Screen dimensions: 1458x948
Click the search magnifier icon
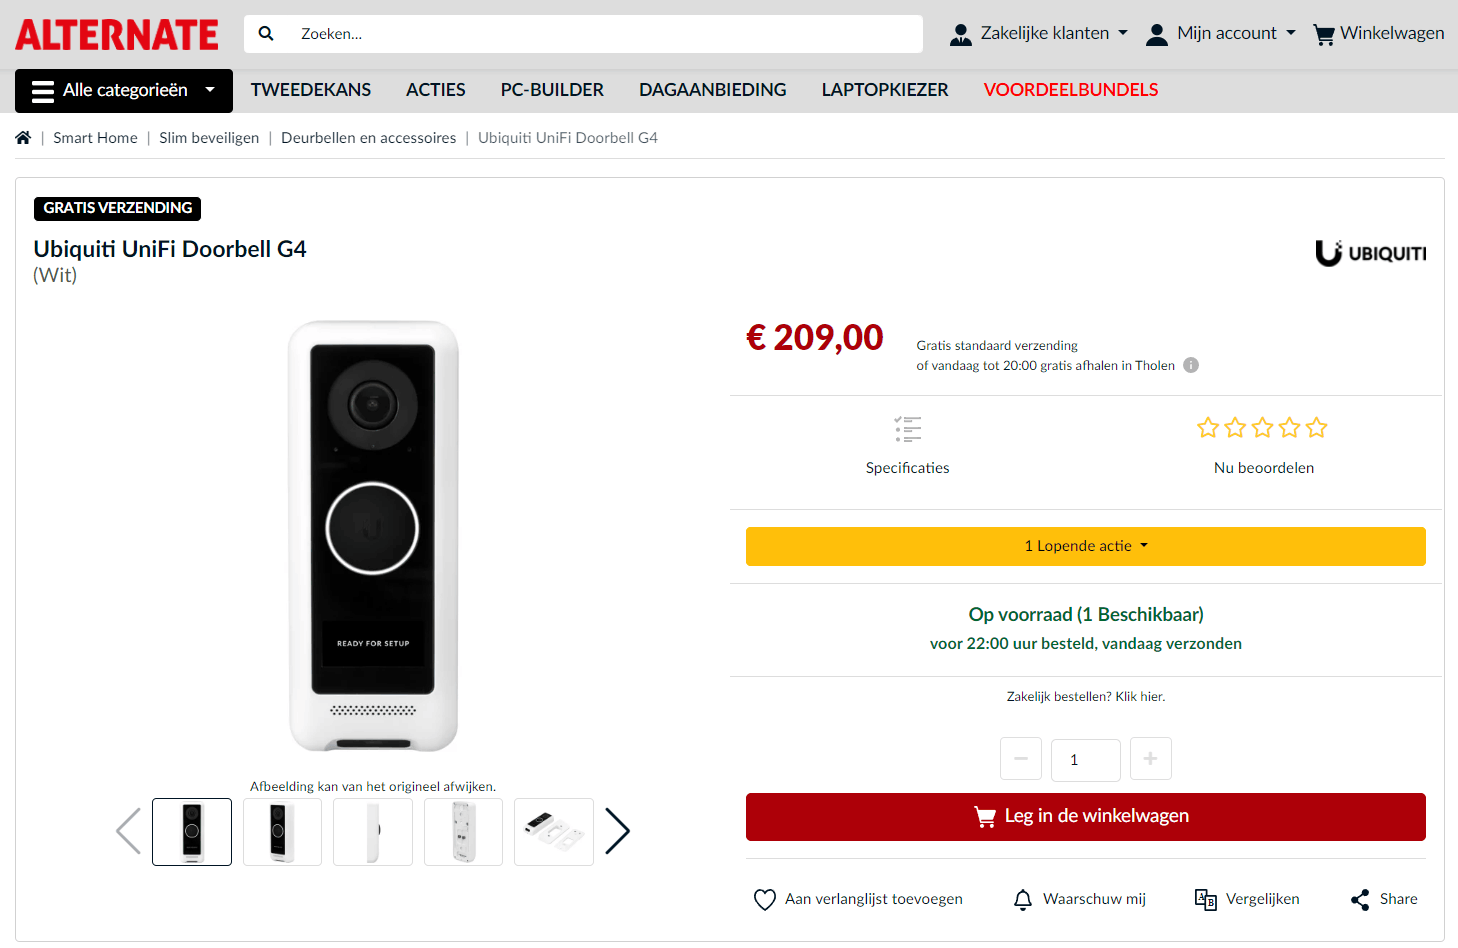click(266, 33)
